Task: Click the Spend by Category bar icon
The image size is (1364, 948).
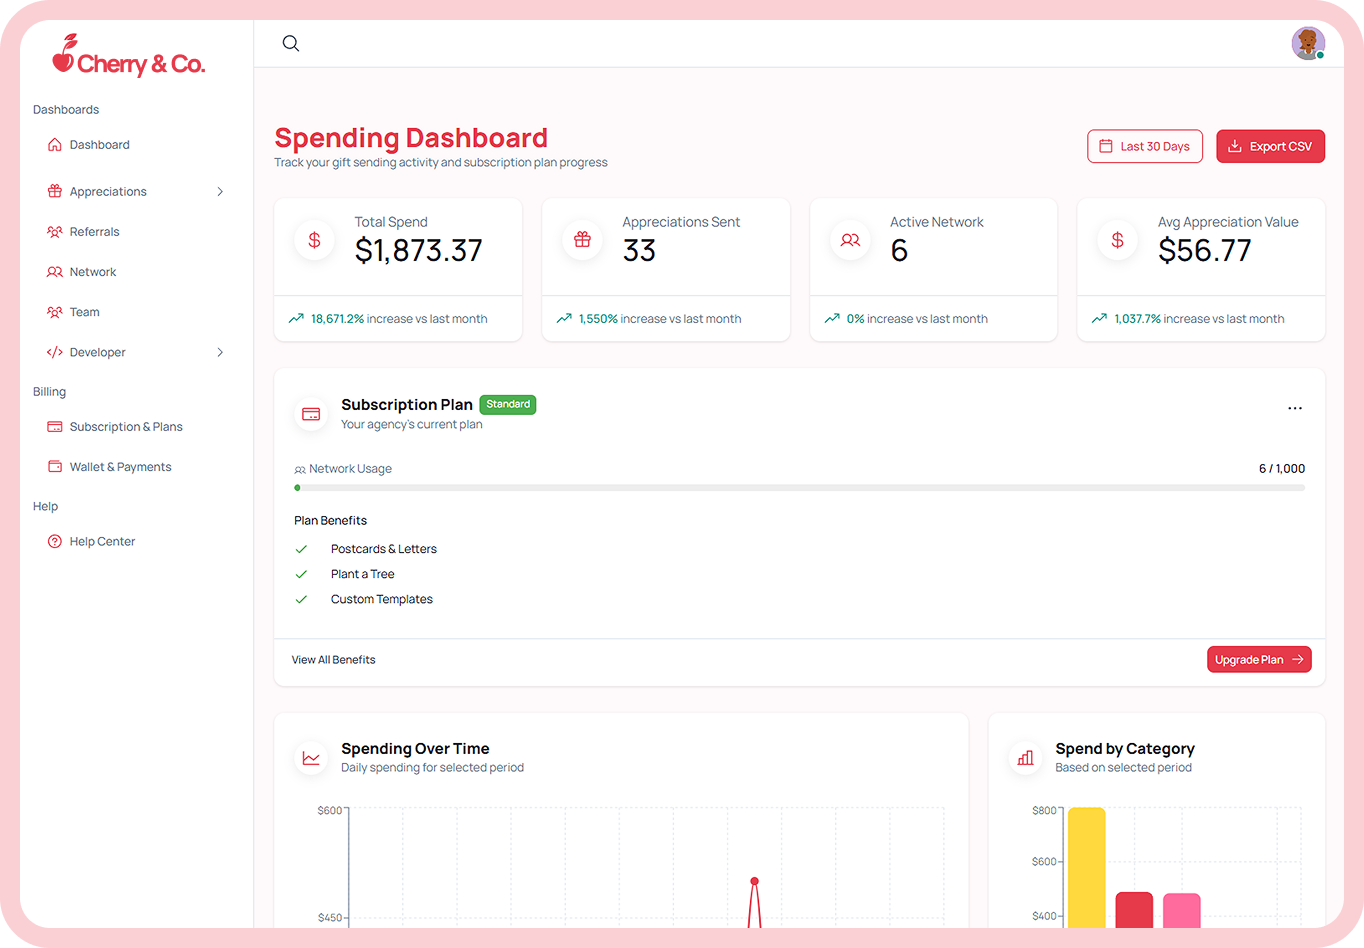Action: [x=1025, y=758]
